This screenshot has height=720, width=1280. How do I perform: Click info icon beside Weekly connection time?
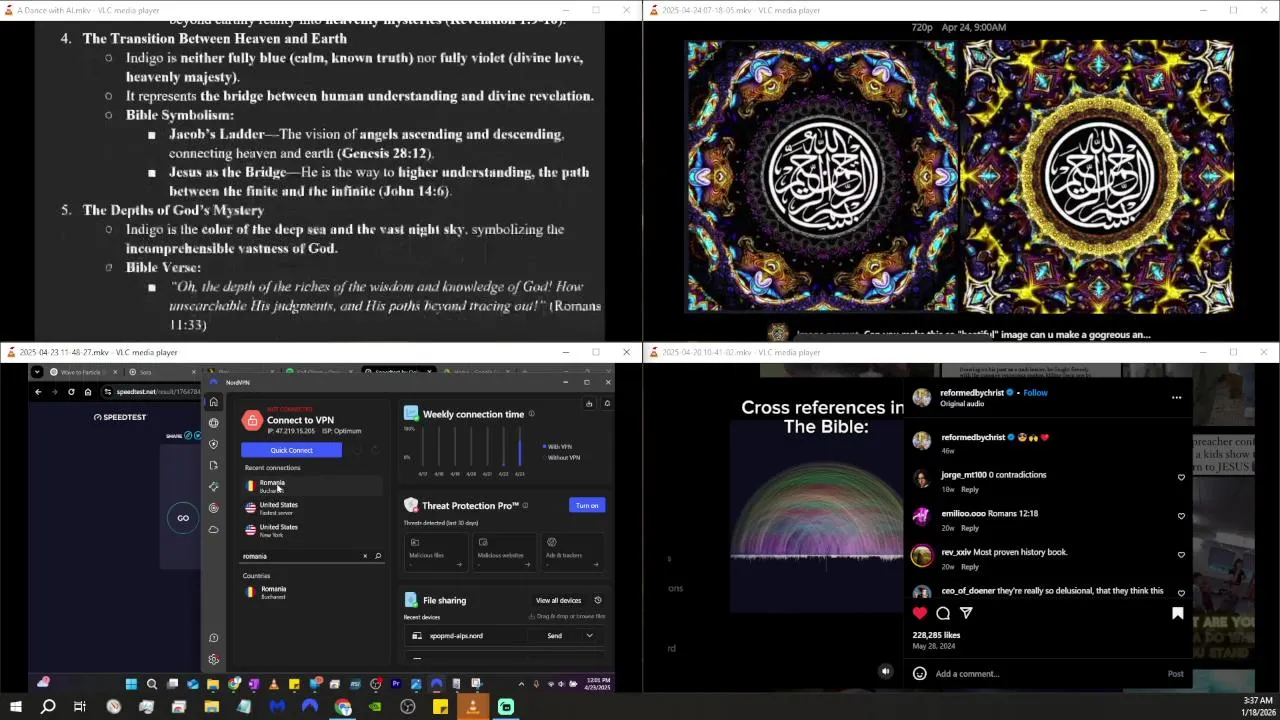531,414
